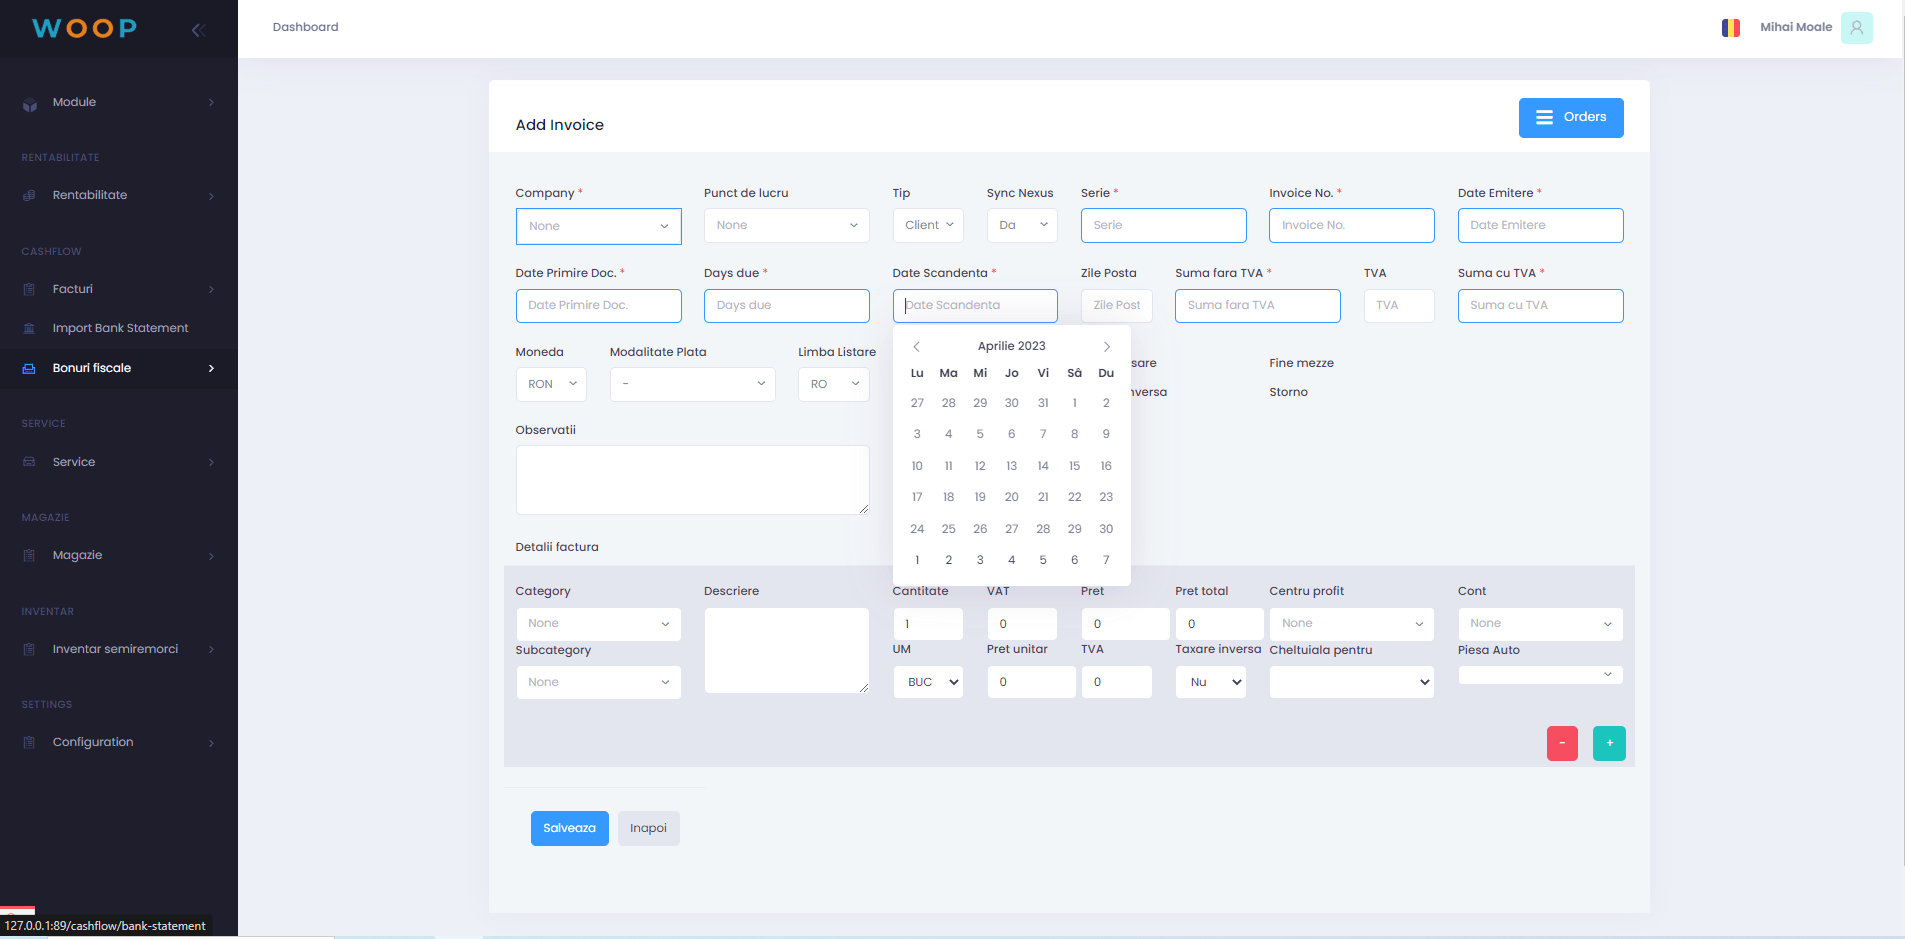Select the Bonuri fiscale icon
Image resolution: width=1905 pixels, height=939 pixels.
(28, 368)
